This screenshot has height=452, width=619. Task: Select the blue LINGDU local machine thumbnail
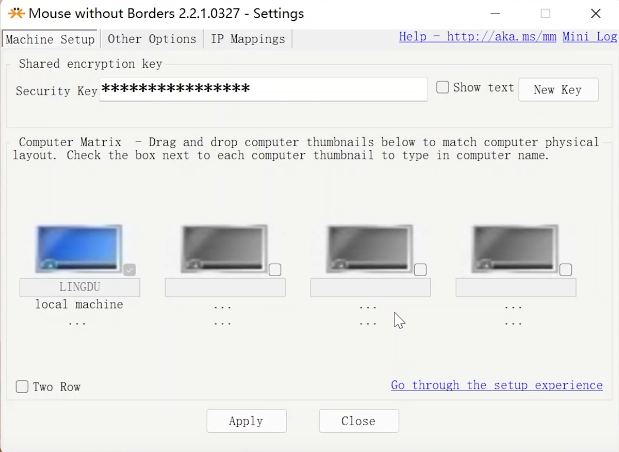point(78,248)
